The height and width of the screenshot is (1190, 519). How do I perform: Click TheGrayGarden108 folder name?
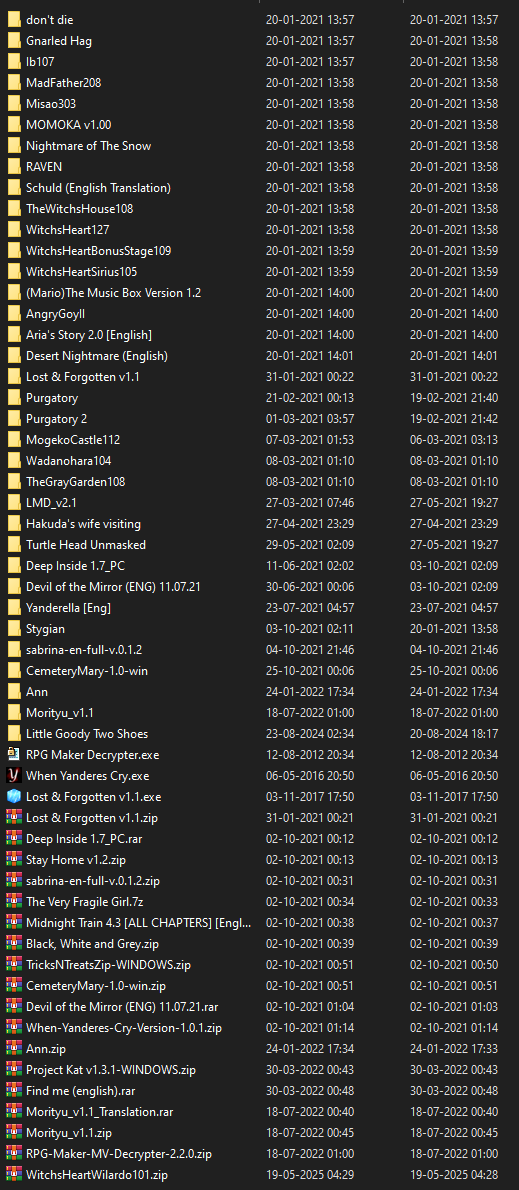tap(76, 482)
